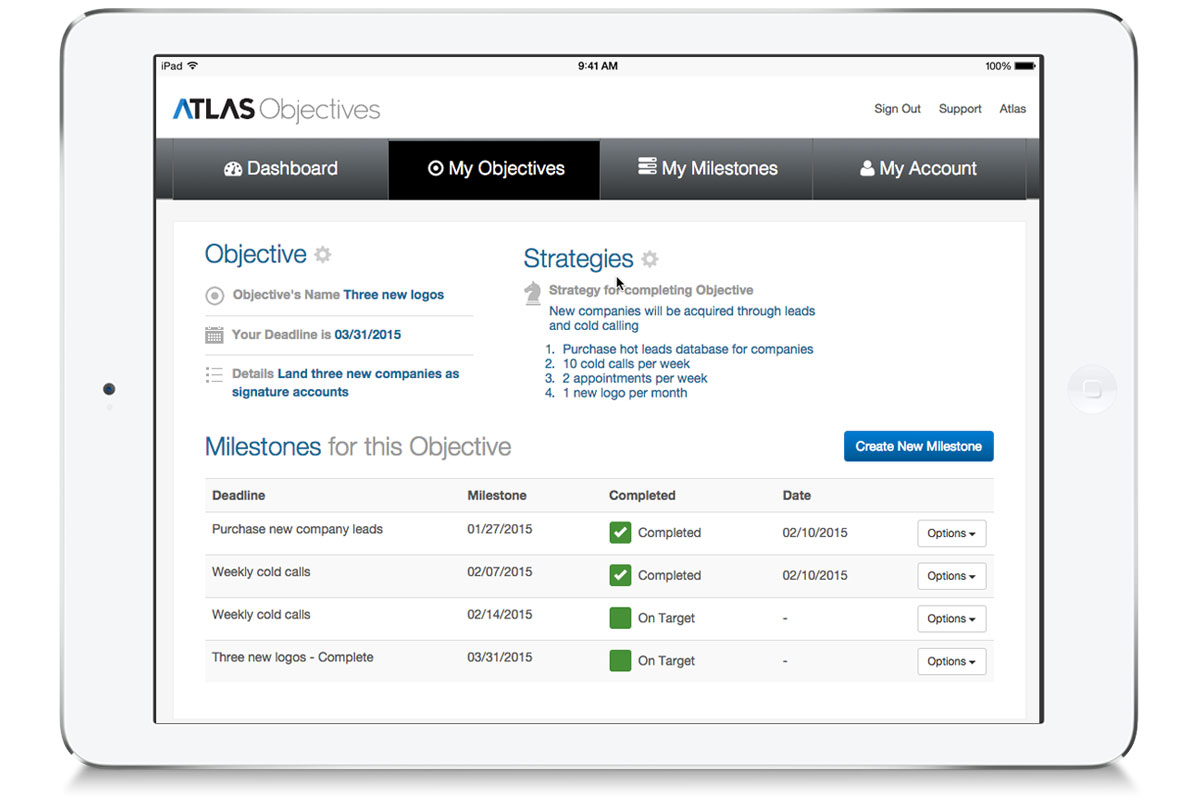Open the Support page

pos(959,109)
